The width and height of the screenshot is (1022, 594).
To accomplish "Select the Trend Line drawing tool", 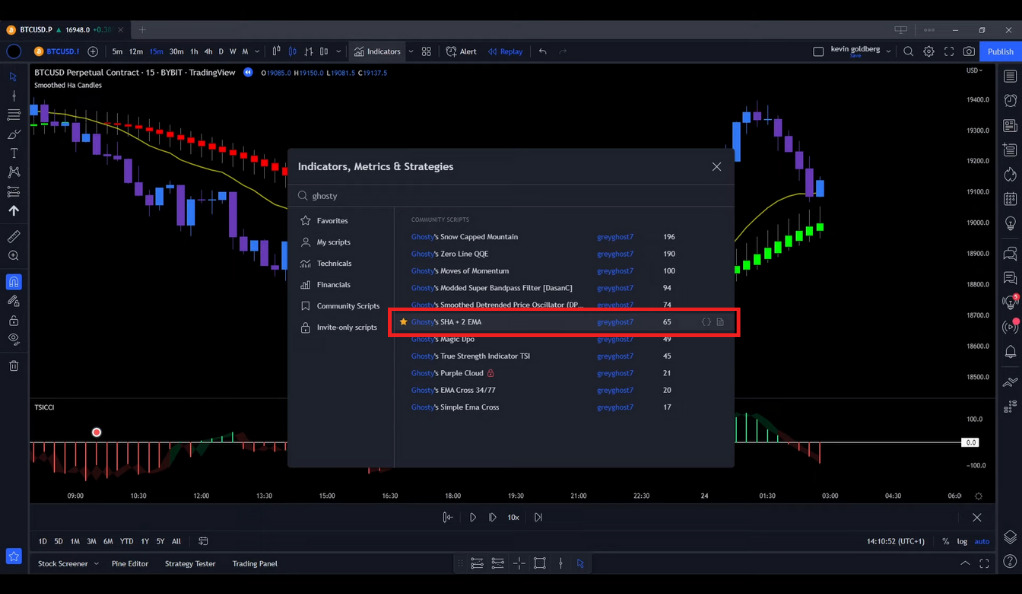I will coord(14,96).
